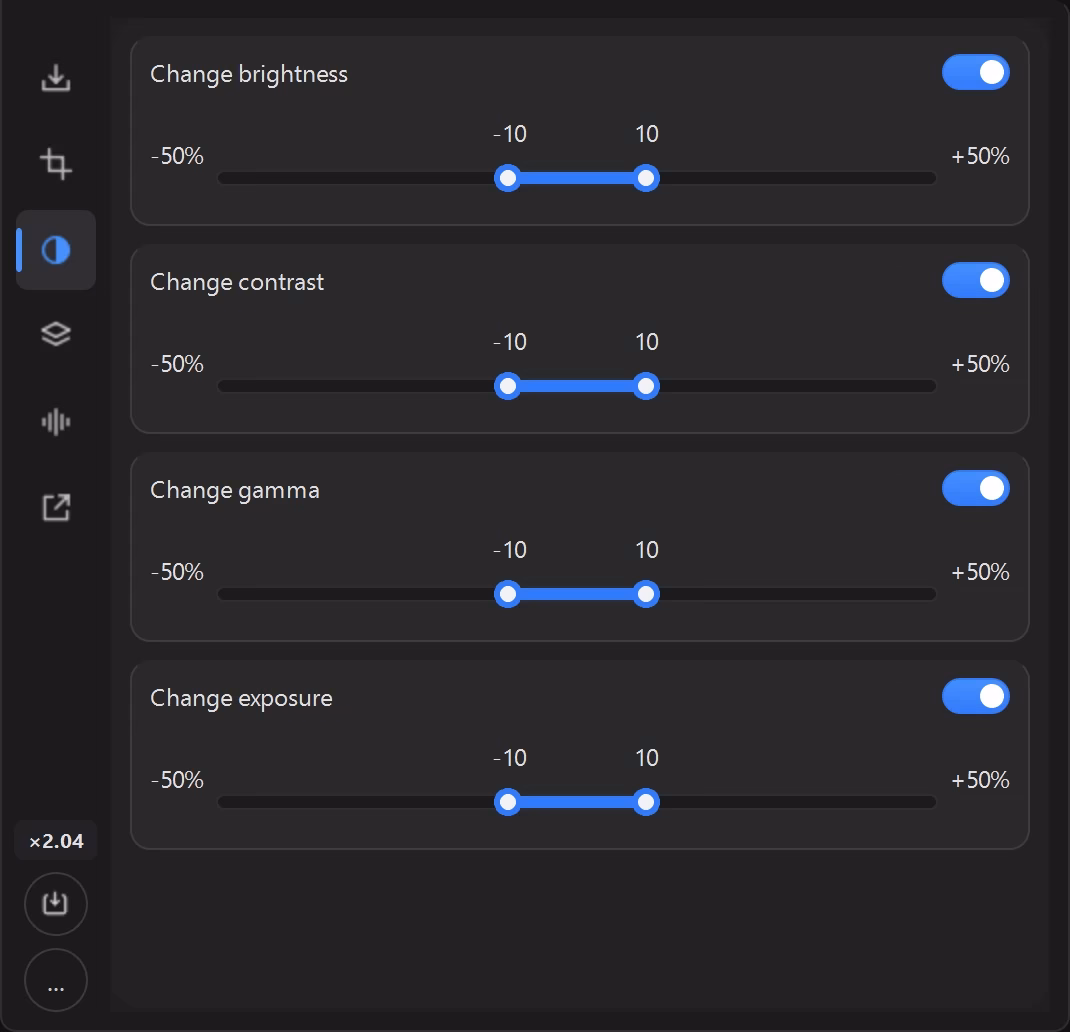Click contrast slider's lower -10 handle
Screen dimensions: 1070x1032
point(508,386)
